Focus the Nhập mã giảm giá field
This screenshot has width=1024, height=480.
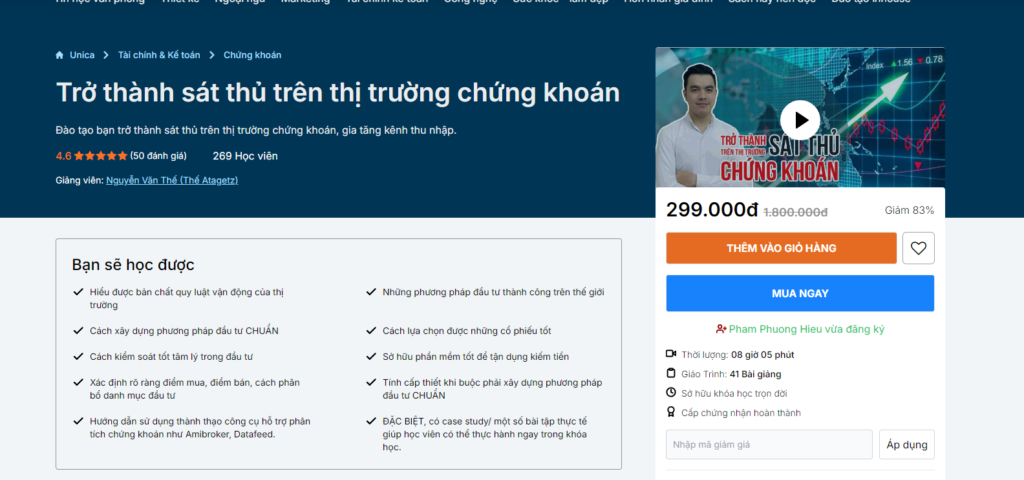pyautogui.click(x=769, y=445)
